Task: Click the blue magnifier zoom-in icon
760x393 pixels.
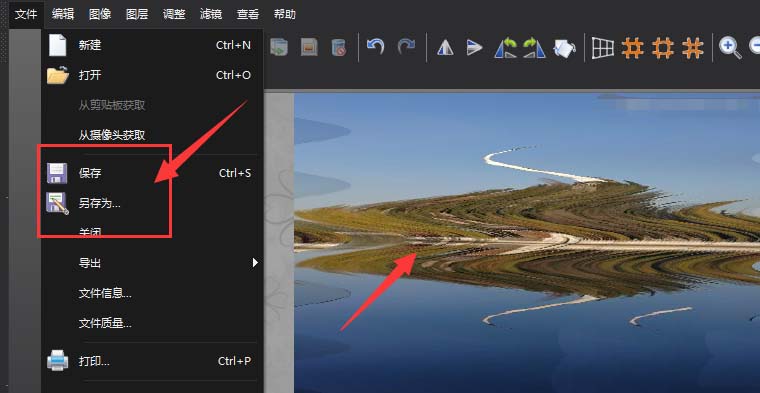Action: 730,47
